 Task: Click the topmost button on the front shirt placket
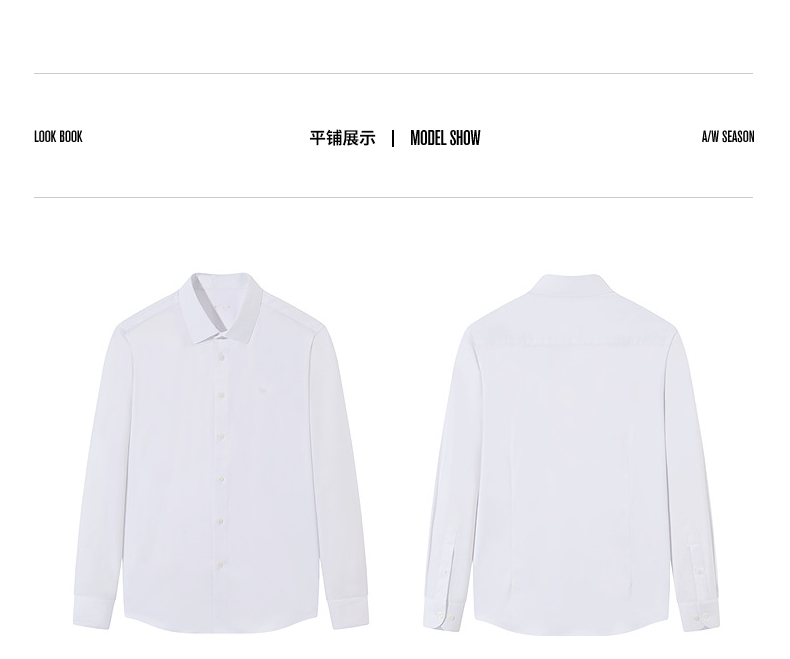click(x=221, y=357)
